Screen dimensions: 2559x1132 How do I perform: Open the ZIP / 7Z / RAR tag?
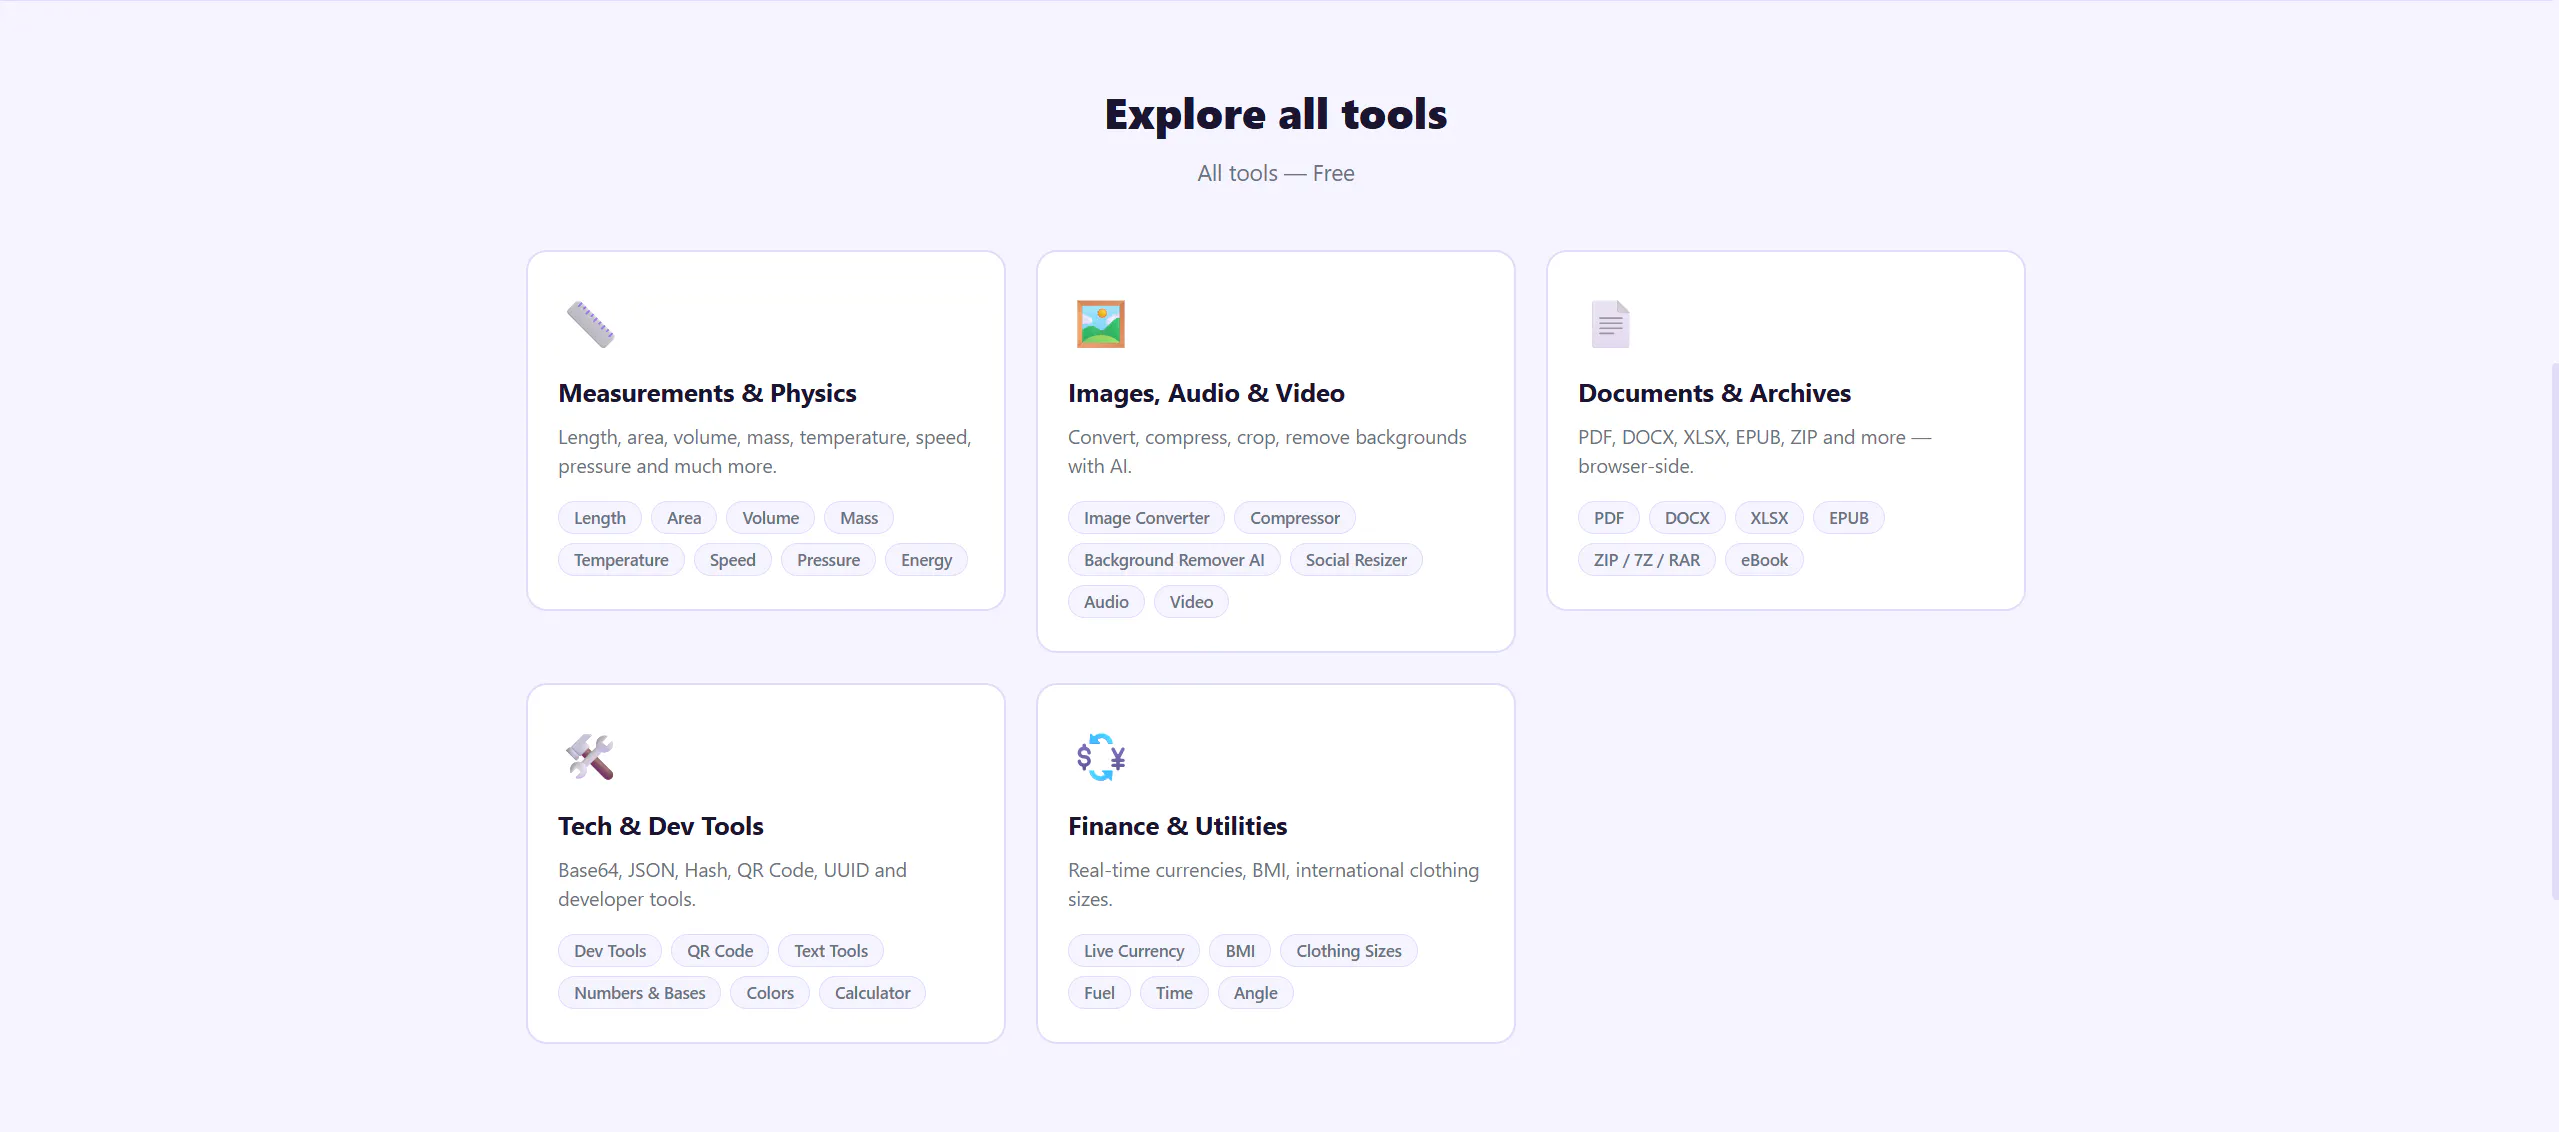coord(1646,560)
